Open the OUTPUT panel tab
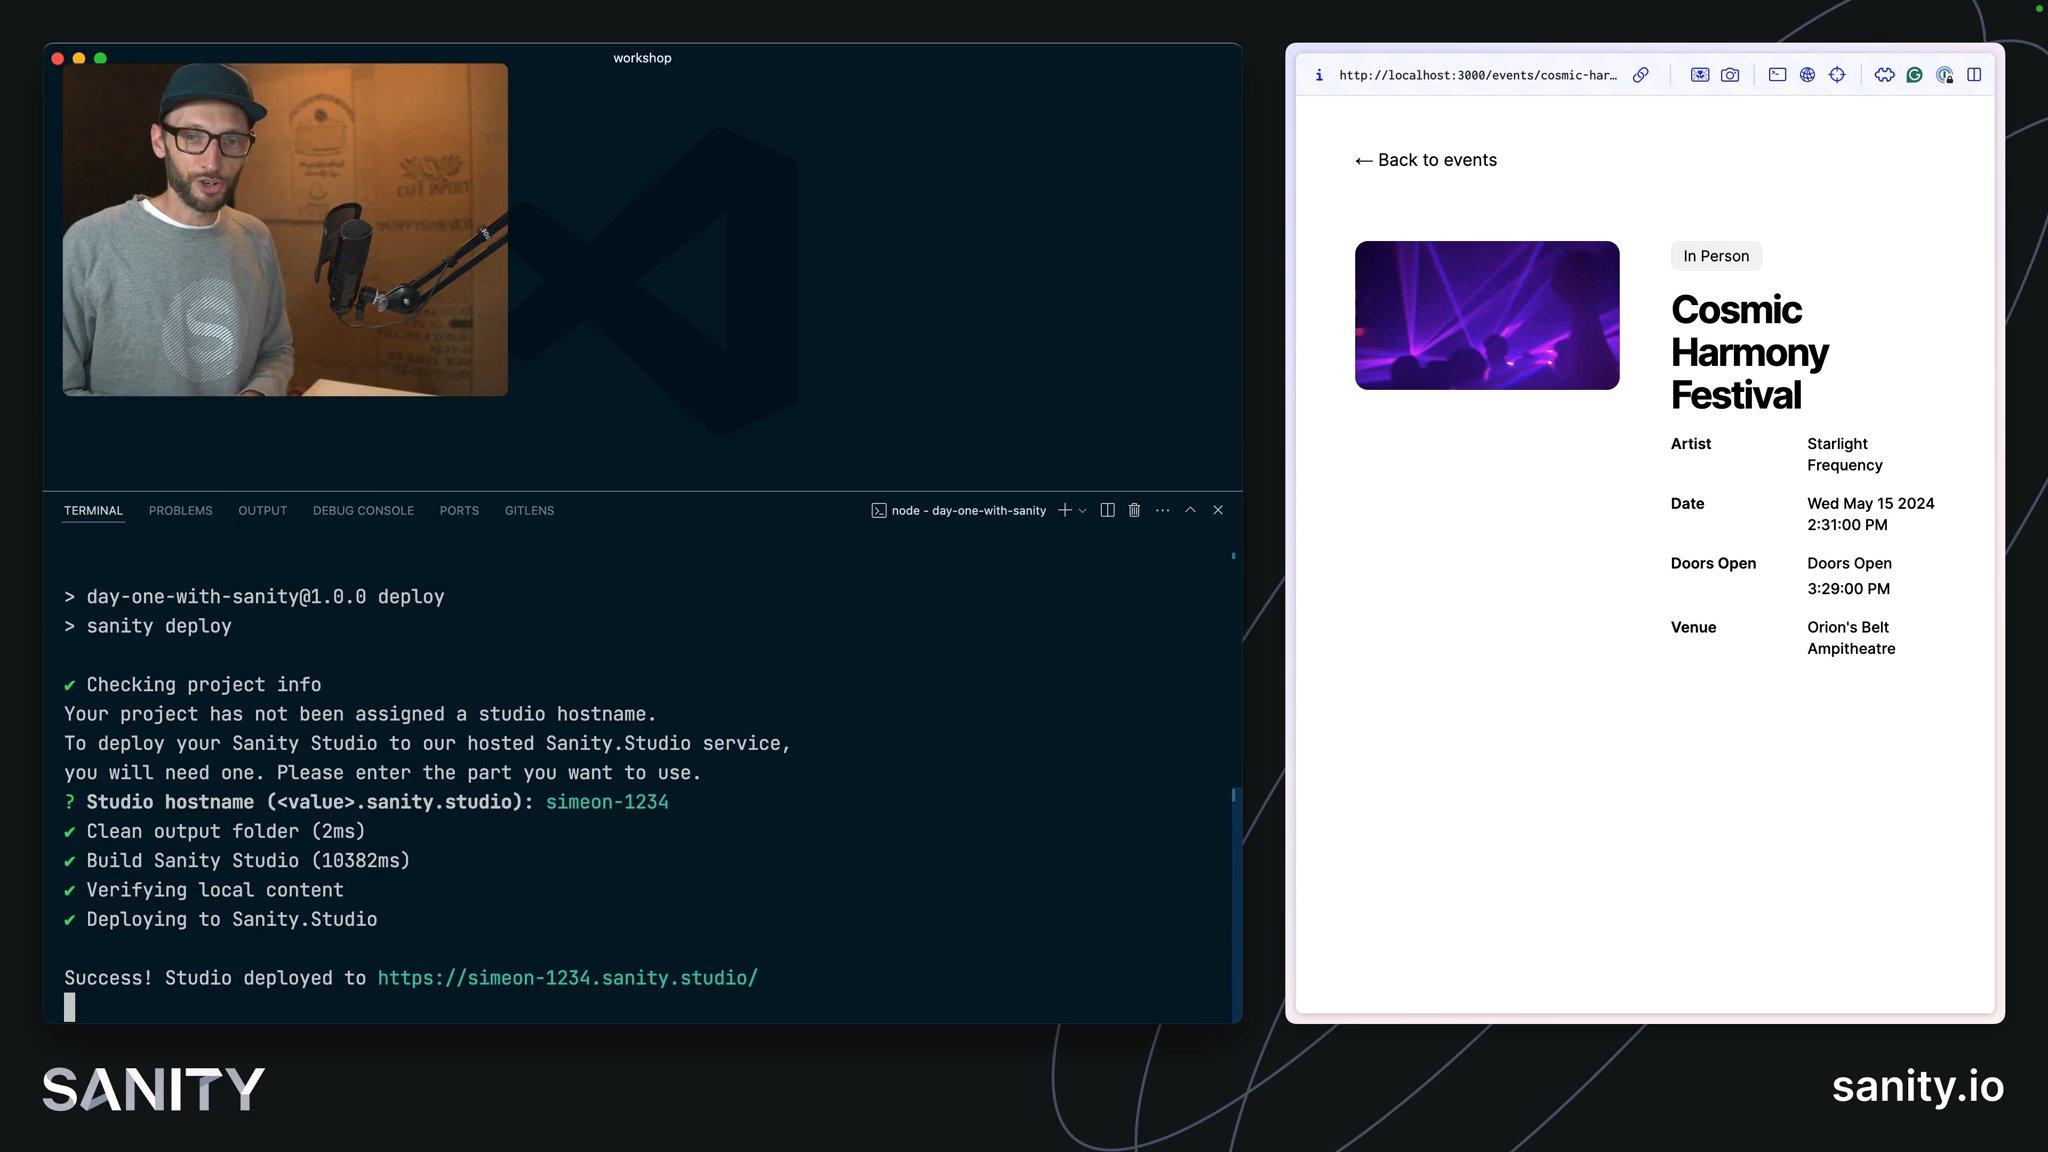This screenshot has width=2048, height=1152. click(x=263, y=509)
